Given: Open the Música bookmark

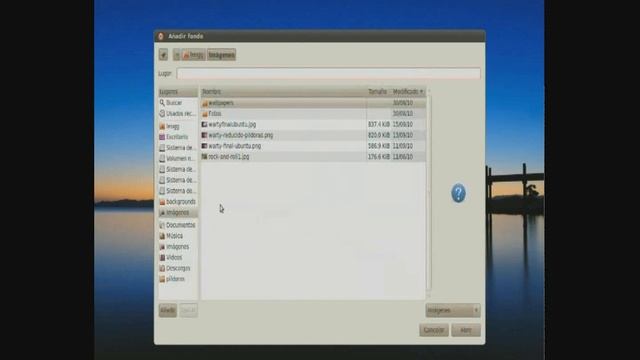Looking at the screenshot, I should point(178,236).
